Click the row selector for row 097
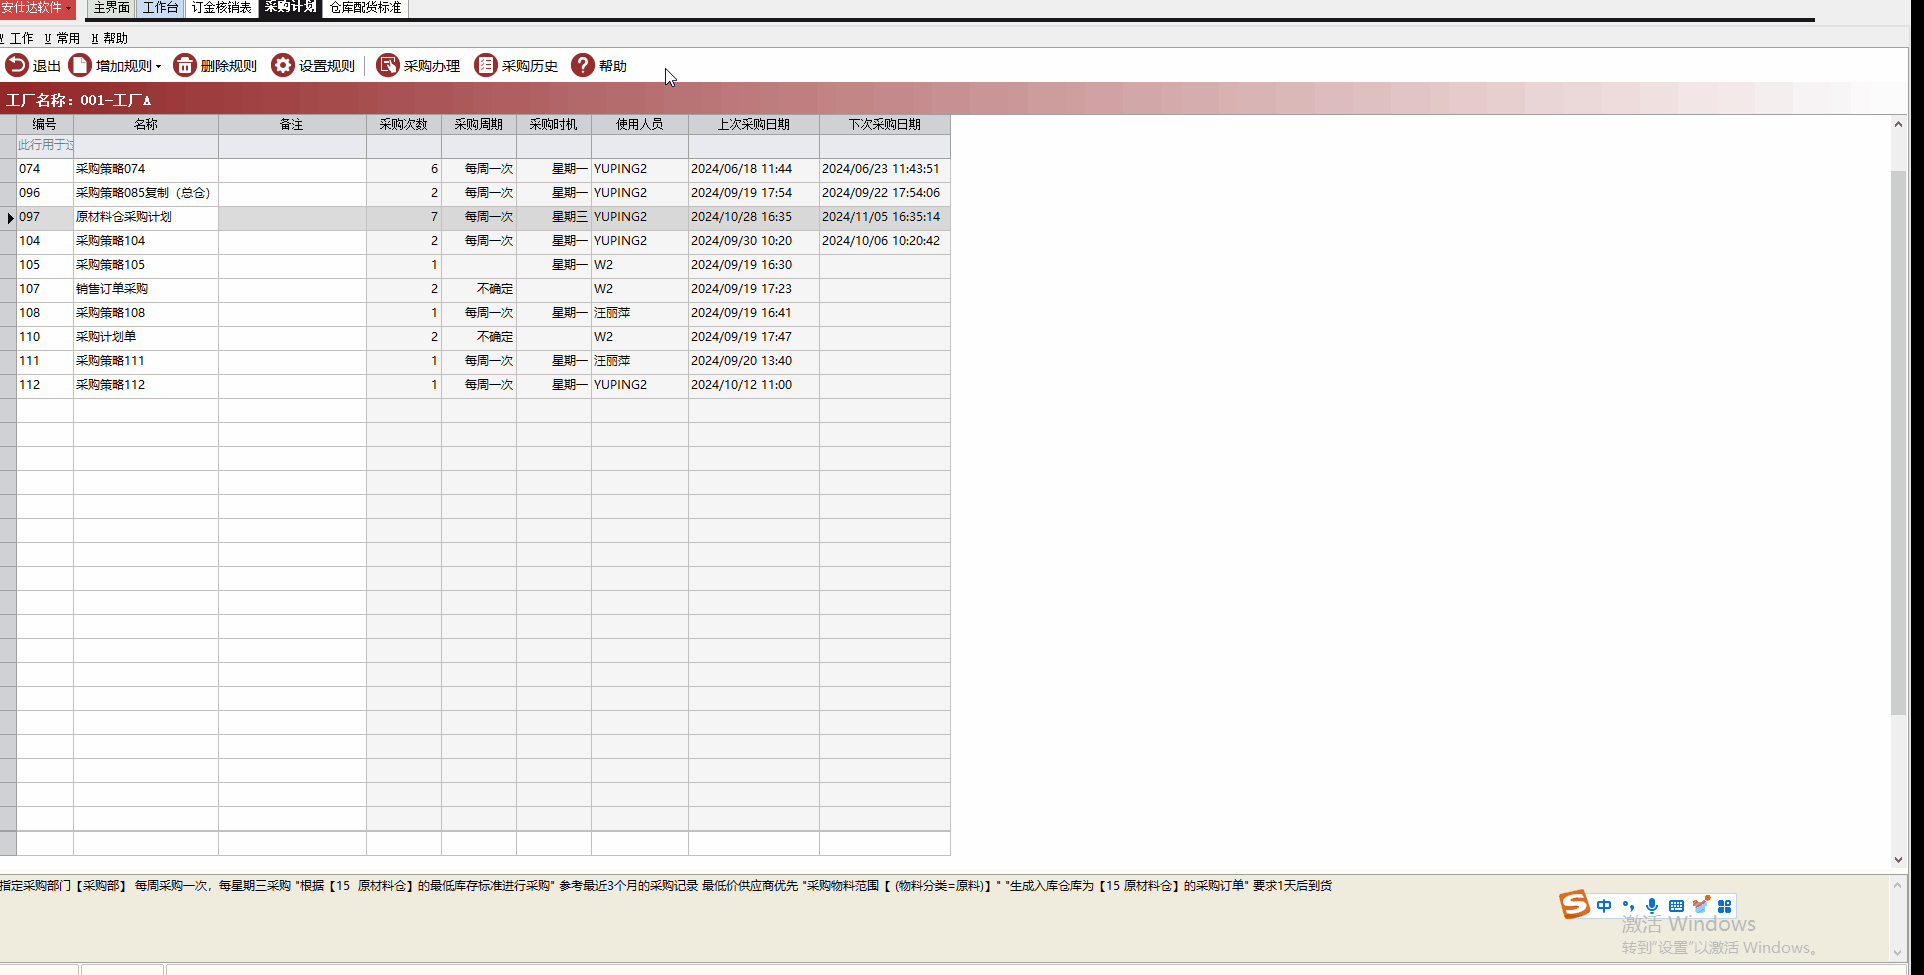 point(8,217)
